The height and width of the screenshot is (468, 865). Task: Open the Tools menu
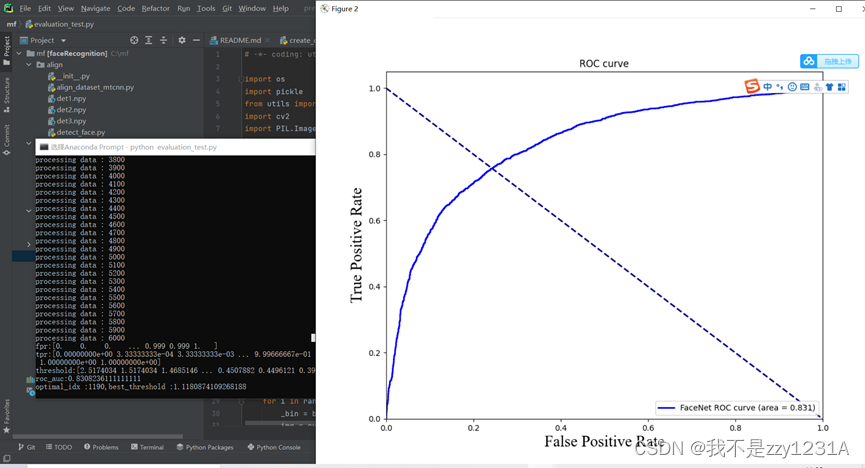click(206, 8)
